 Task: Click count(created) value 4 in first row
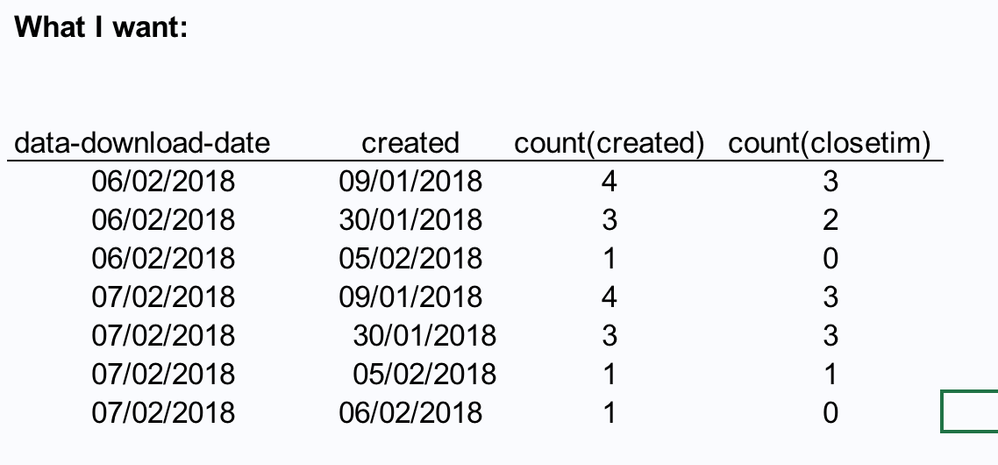[x=610, y=181]
